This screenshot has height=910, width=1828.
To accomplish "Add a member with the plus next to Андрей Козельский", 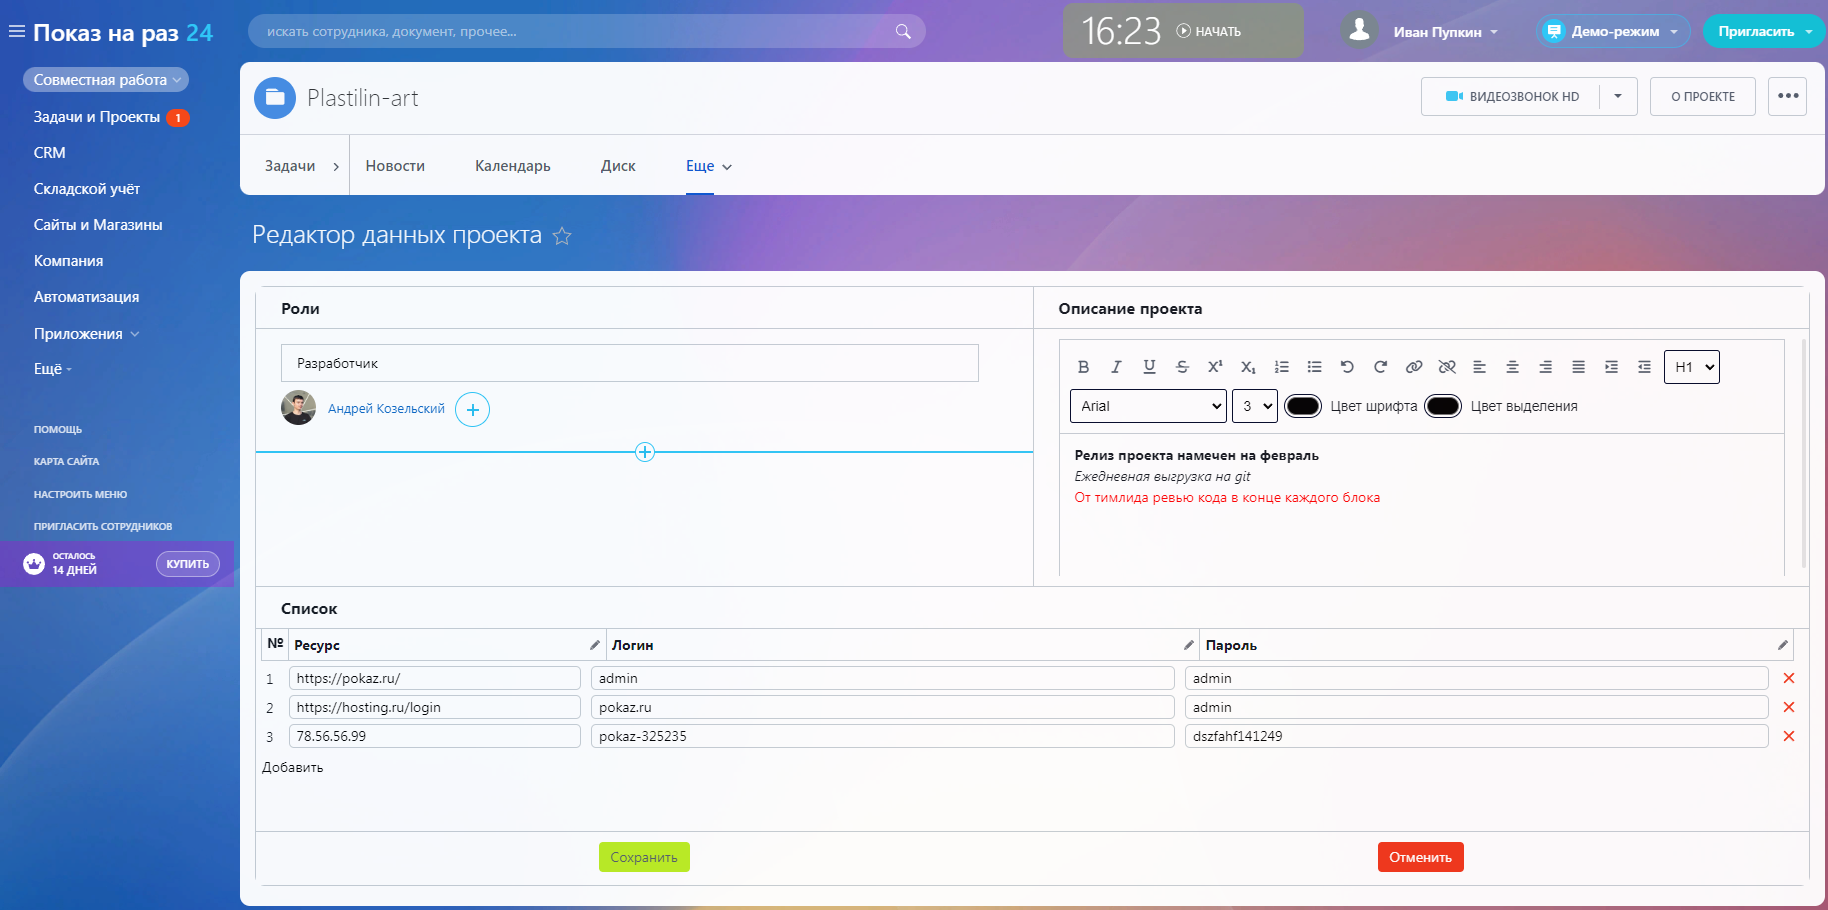I will [472, 409].
